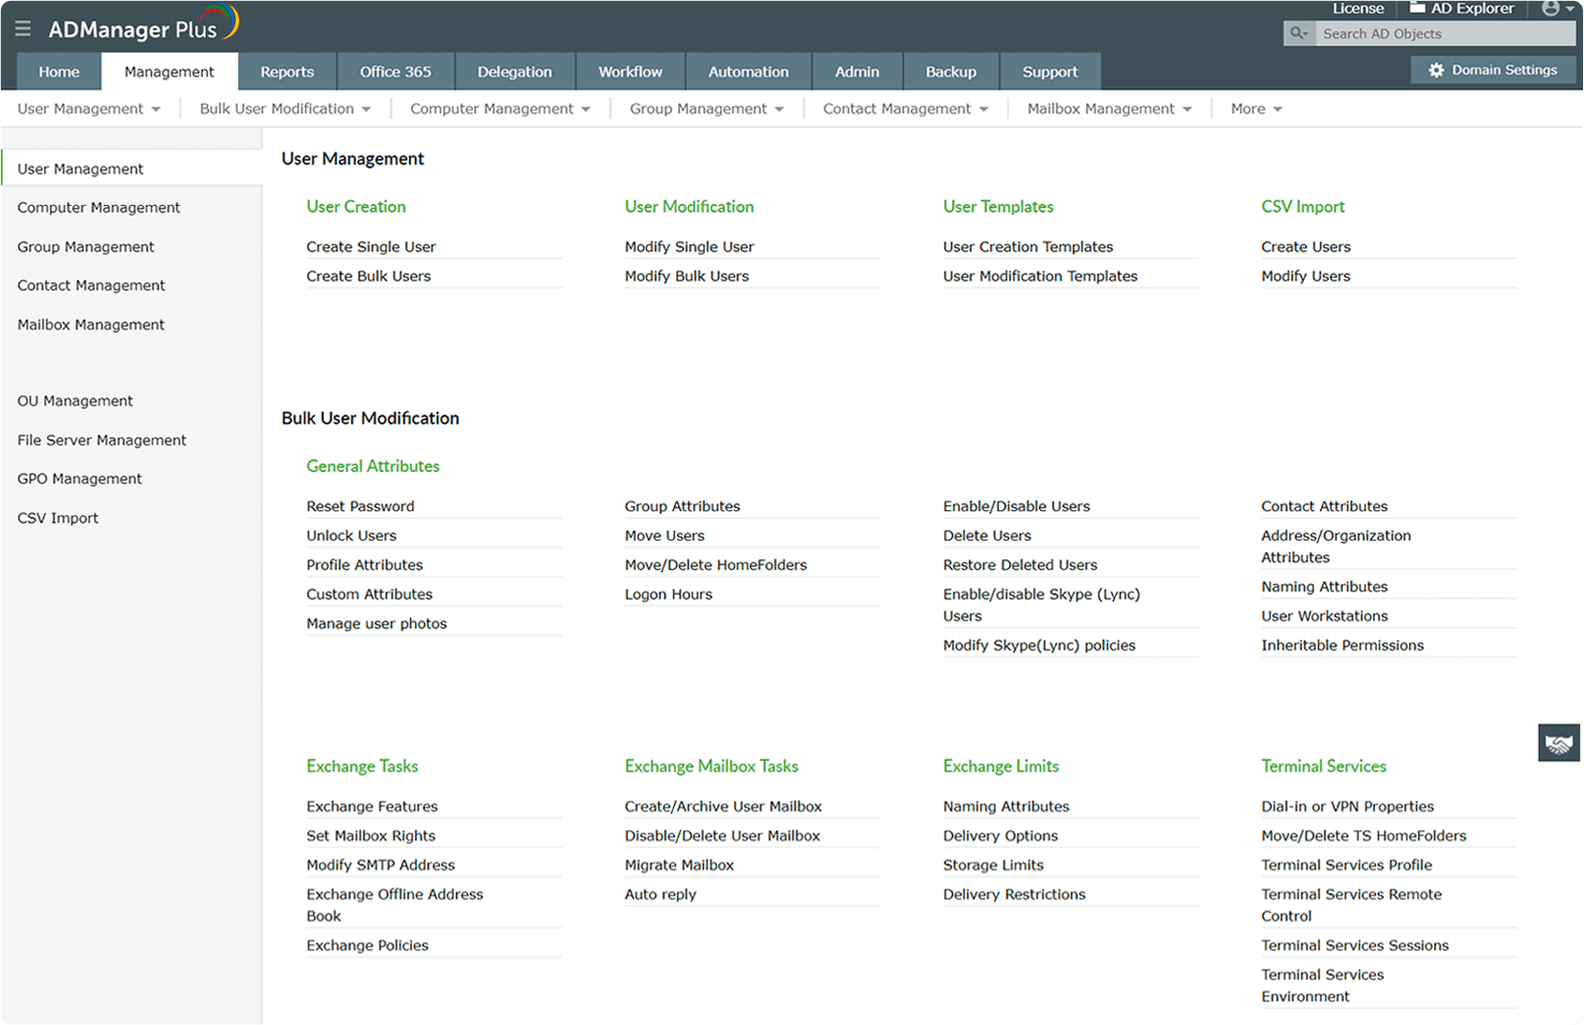This screenshot has width=1584, height=1025.
Task: Click the Unlock Users link
Action: pos(352,536)
